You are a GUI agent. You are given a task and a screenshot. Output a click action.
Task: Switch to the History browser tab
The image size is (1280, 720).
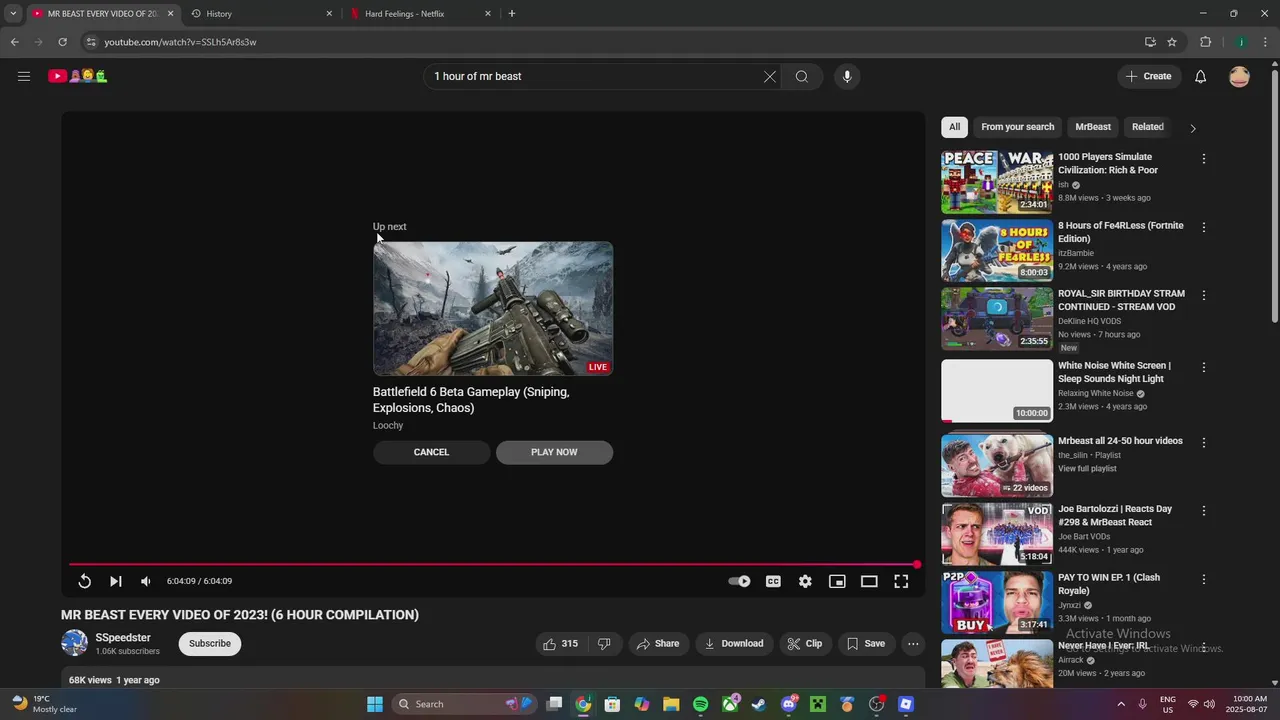(x=260, y=14)
